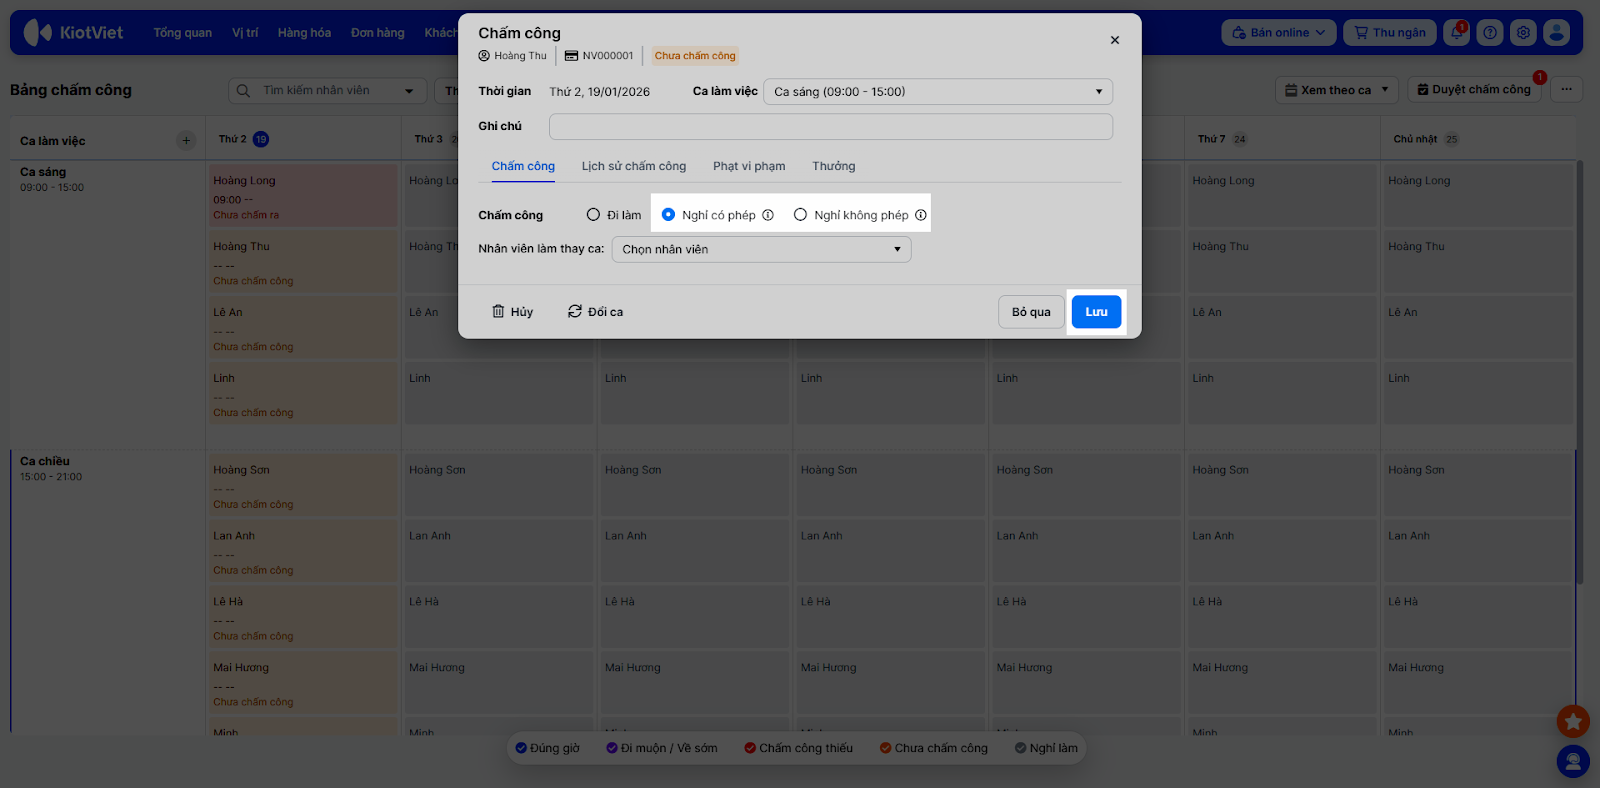1600x788 pixels.
Task: Select the Nghỉ không phép radio option
Action: click(x=801, y=215)
